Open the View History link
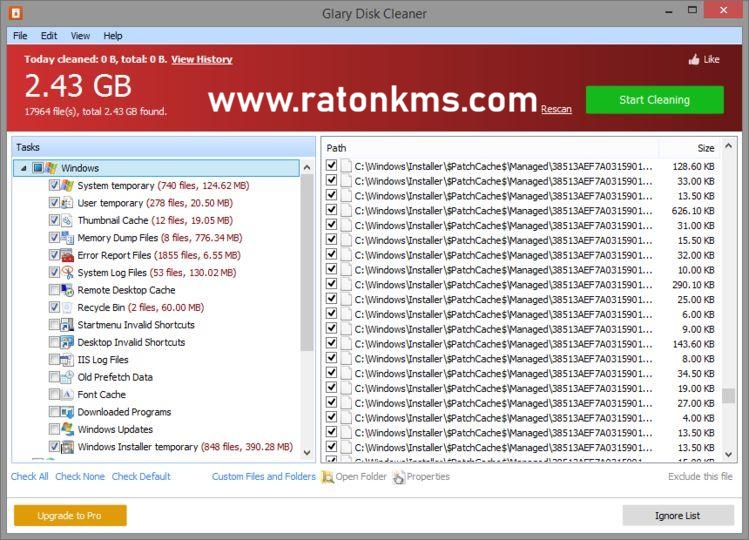This screenshot has width=749, height=540. pos(202,59)
